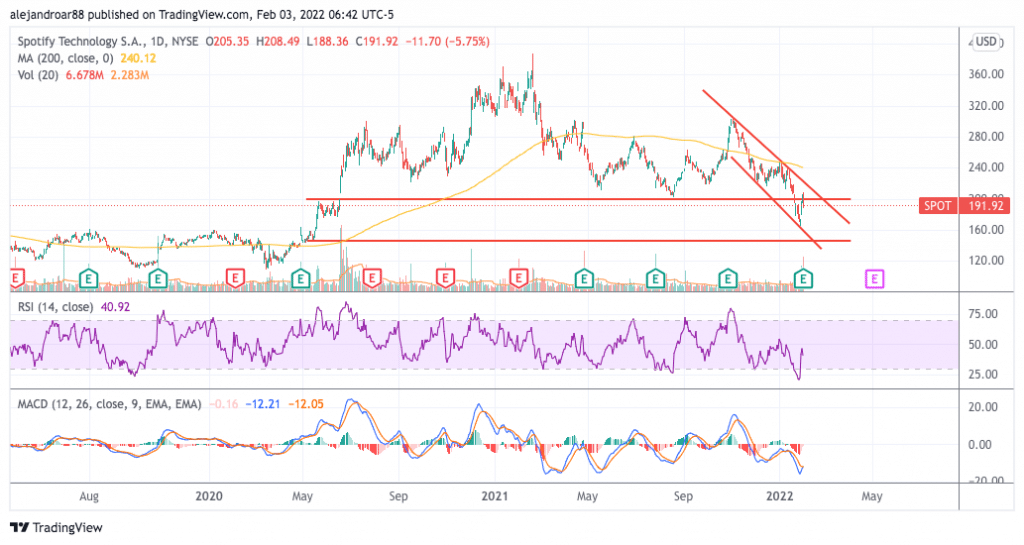This screenshot has height=545, width=1024.
Task: Click the low price L188.36
Action: [x=327, y=41]
